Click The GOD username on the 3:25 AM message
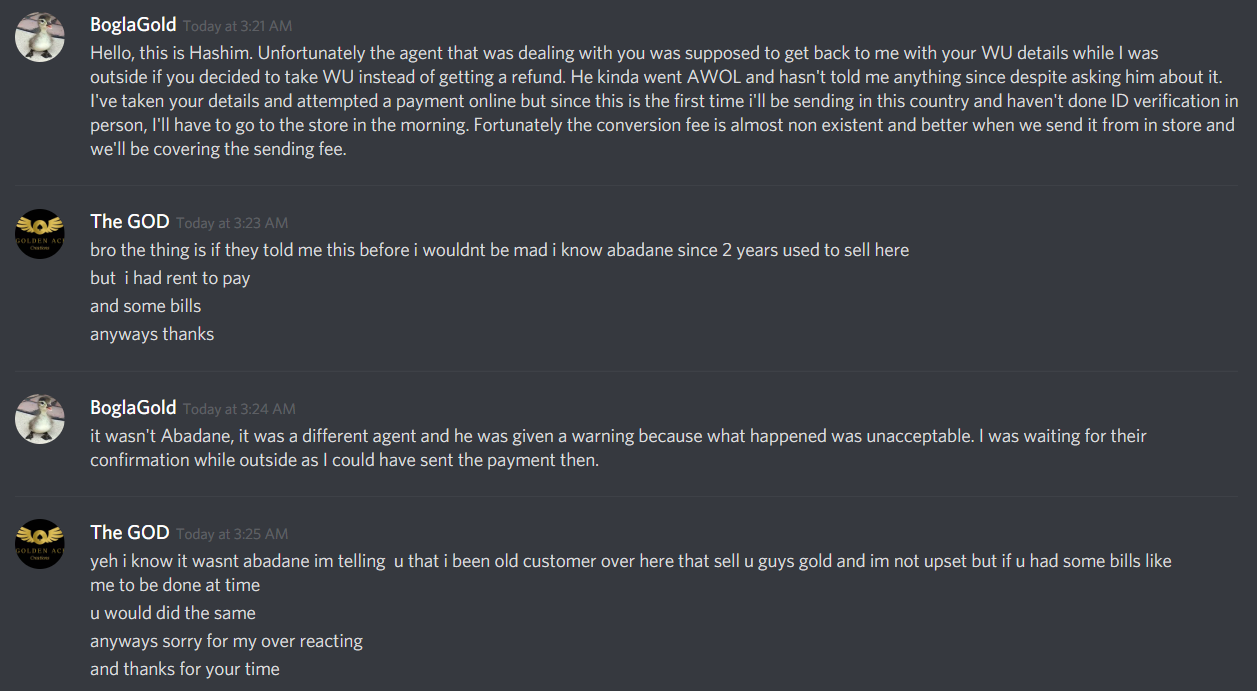The height and width of the screenshot is (691, 1257). click(129, 532)
